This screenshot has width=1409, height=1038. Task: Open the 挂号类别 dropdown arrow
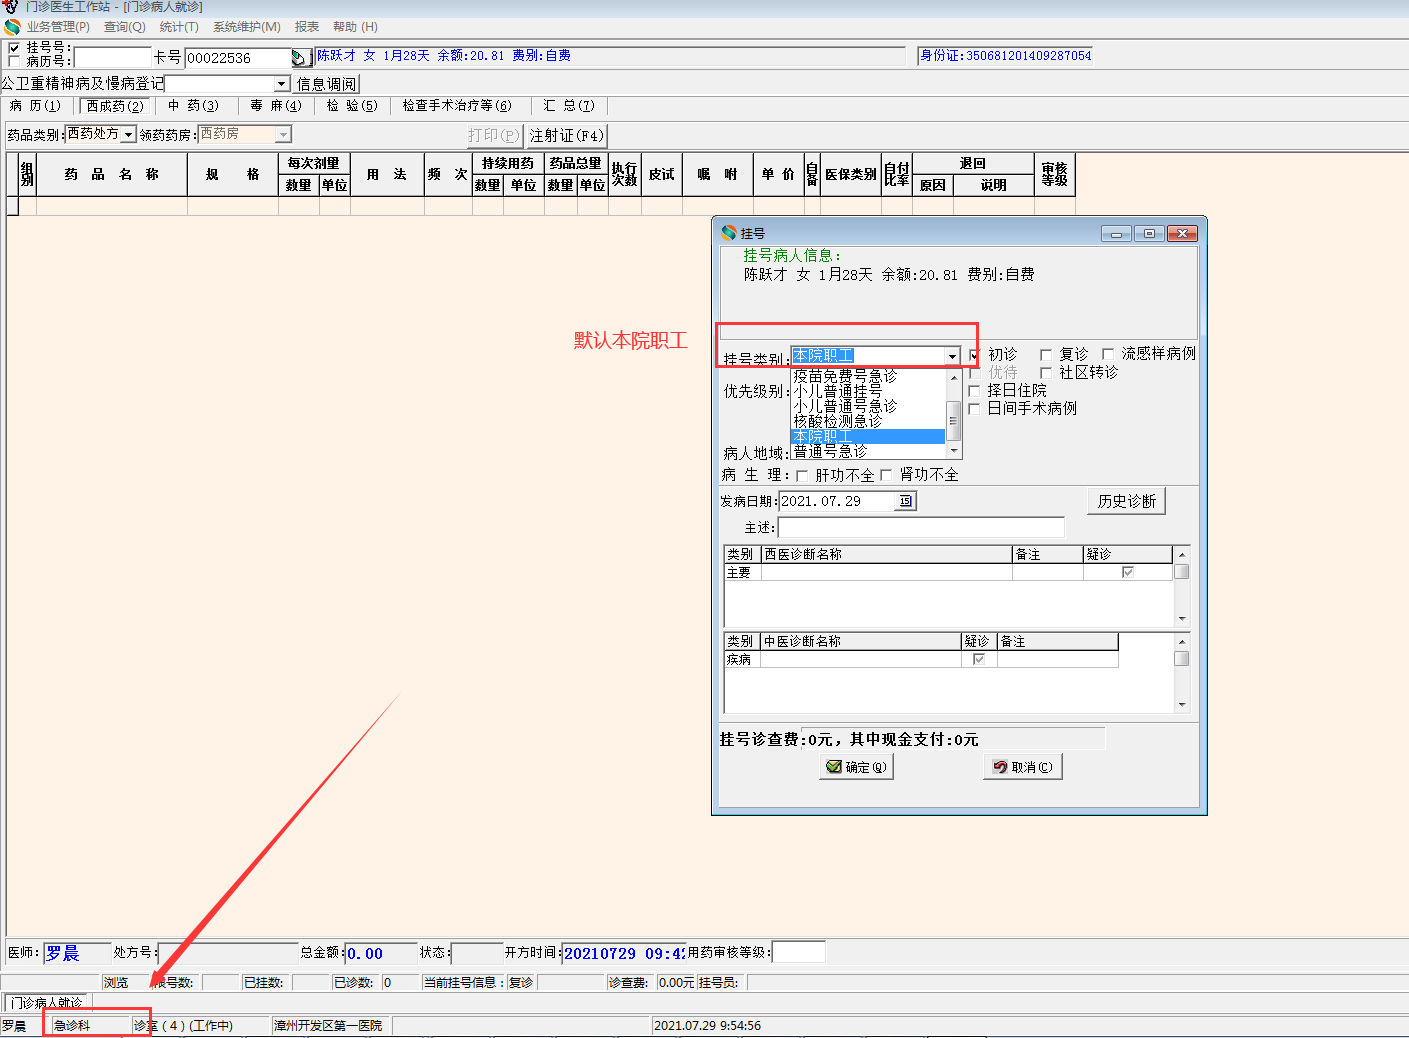(x=953, y=356)
